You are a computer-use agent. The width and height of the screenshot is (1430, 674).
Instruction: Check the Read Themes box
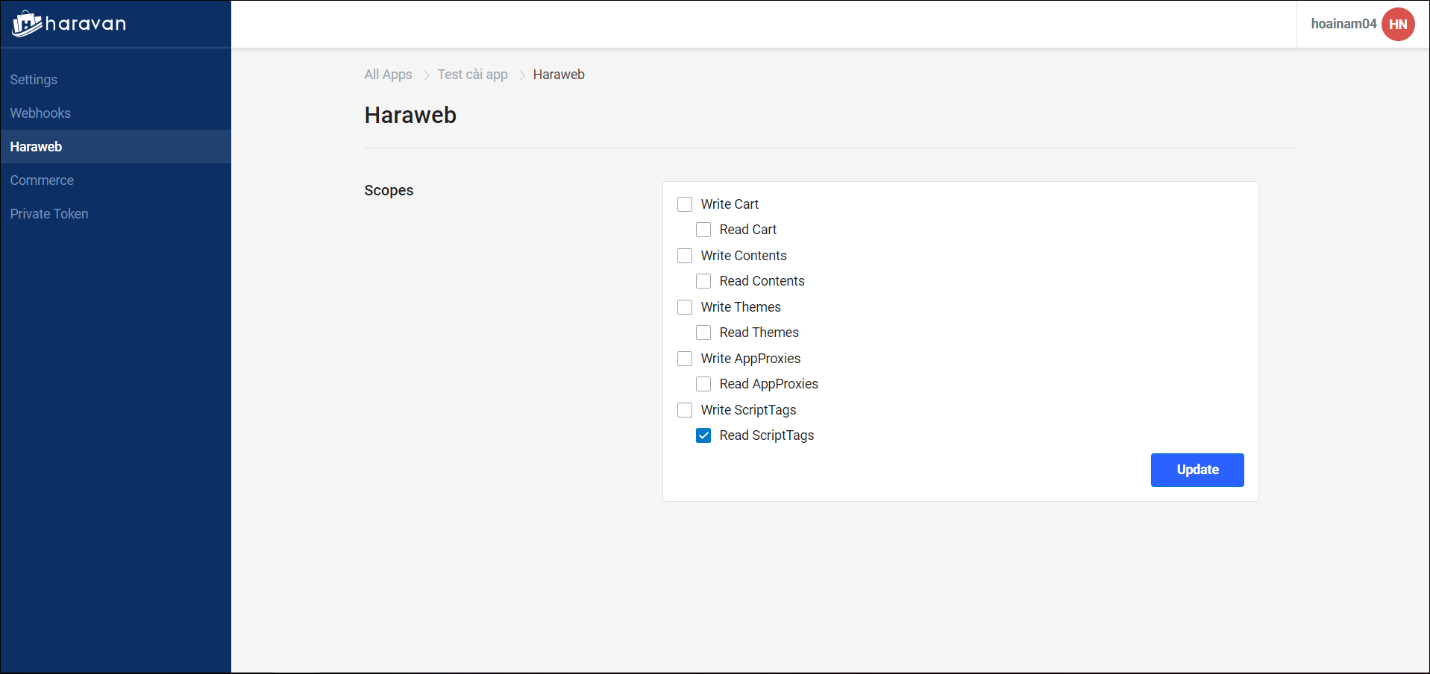point(704,333)
